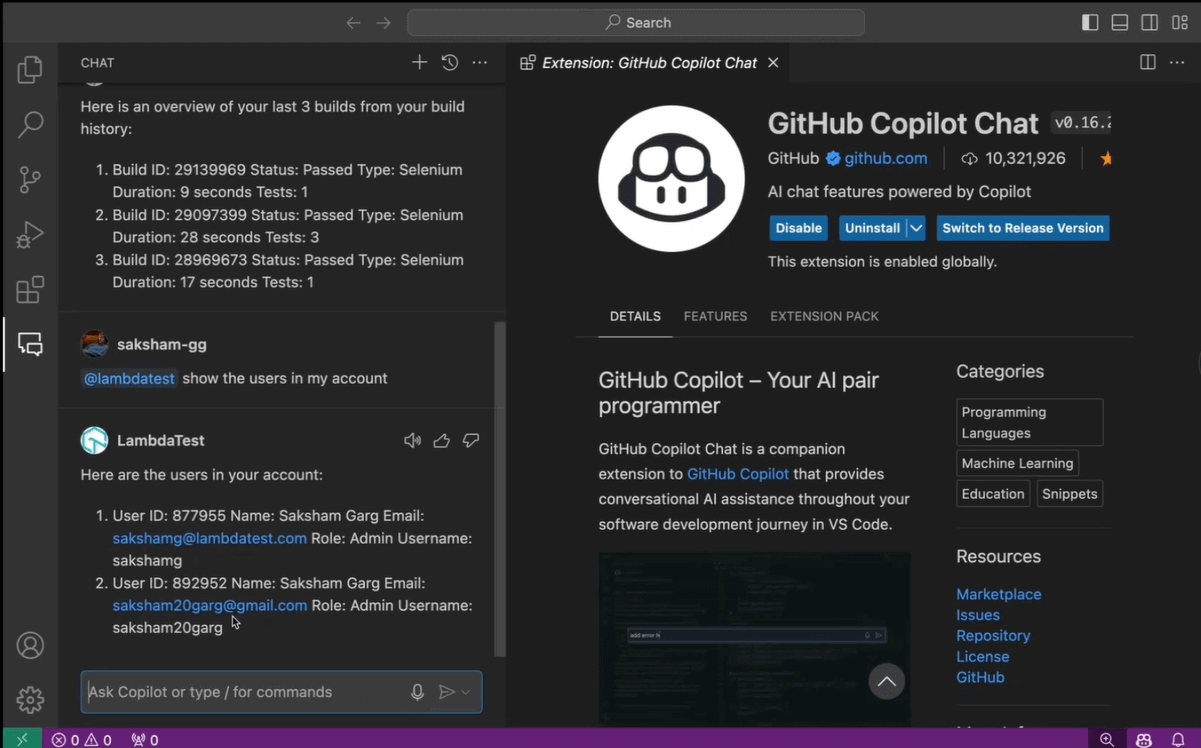The image size is (1201, 748).
Task: Open the send button dropdown chevron
Action: [x=466, y=692]
